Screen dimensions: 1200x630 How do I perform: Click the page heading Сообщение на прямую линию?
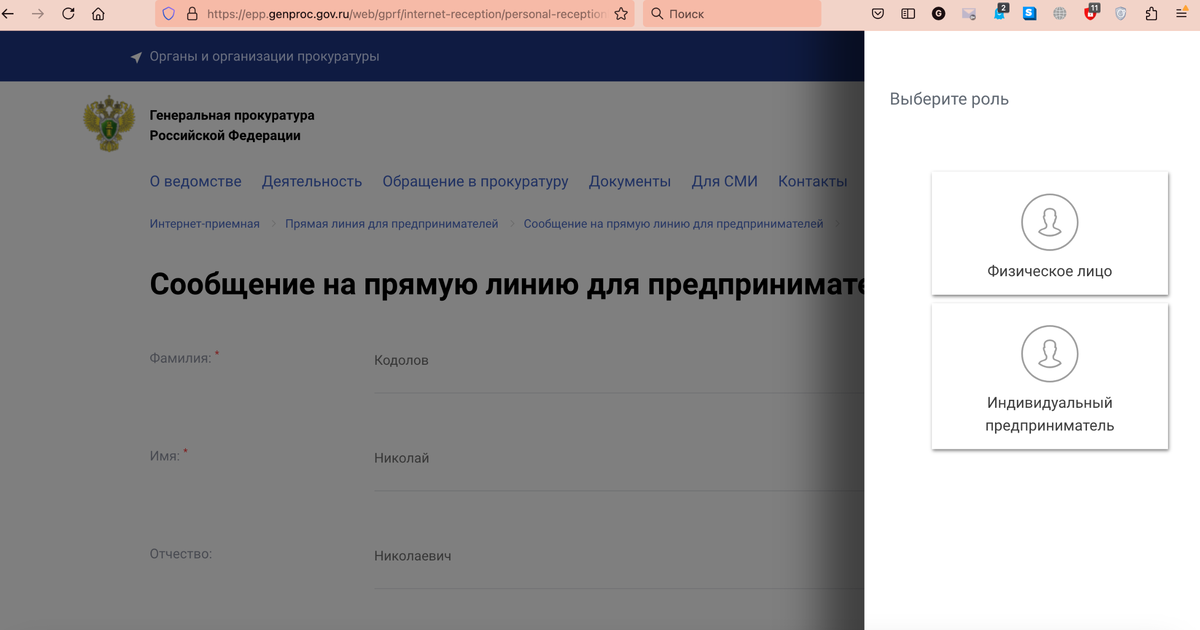click(506, 285)
